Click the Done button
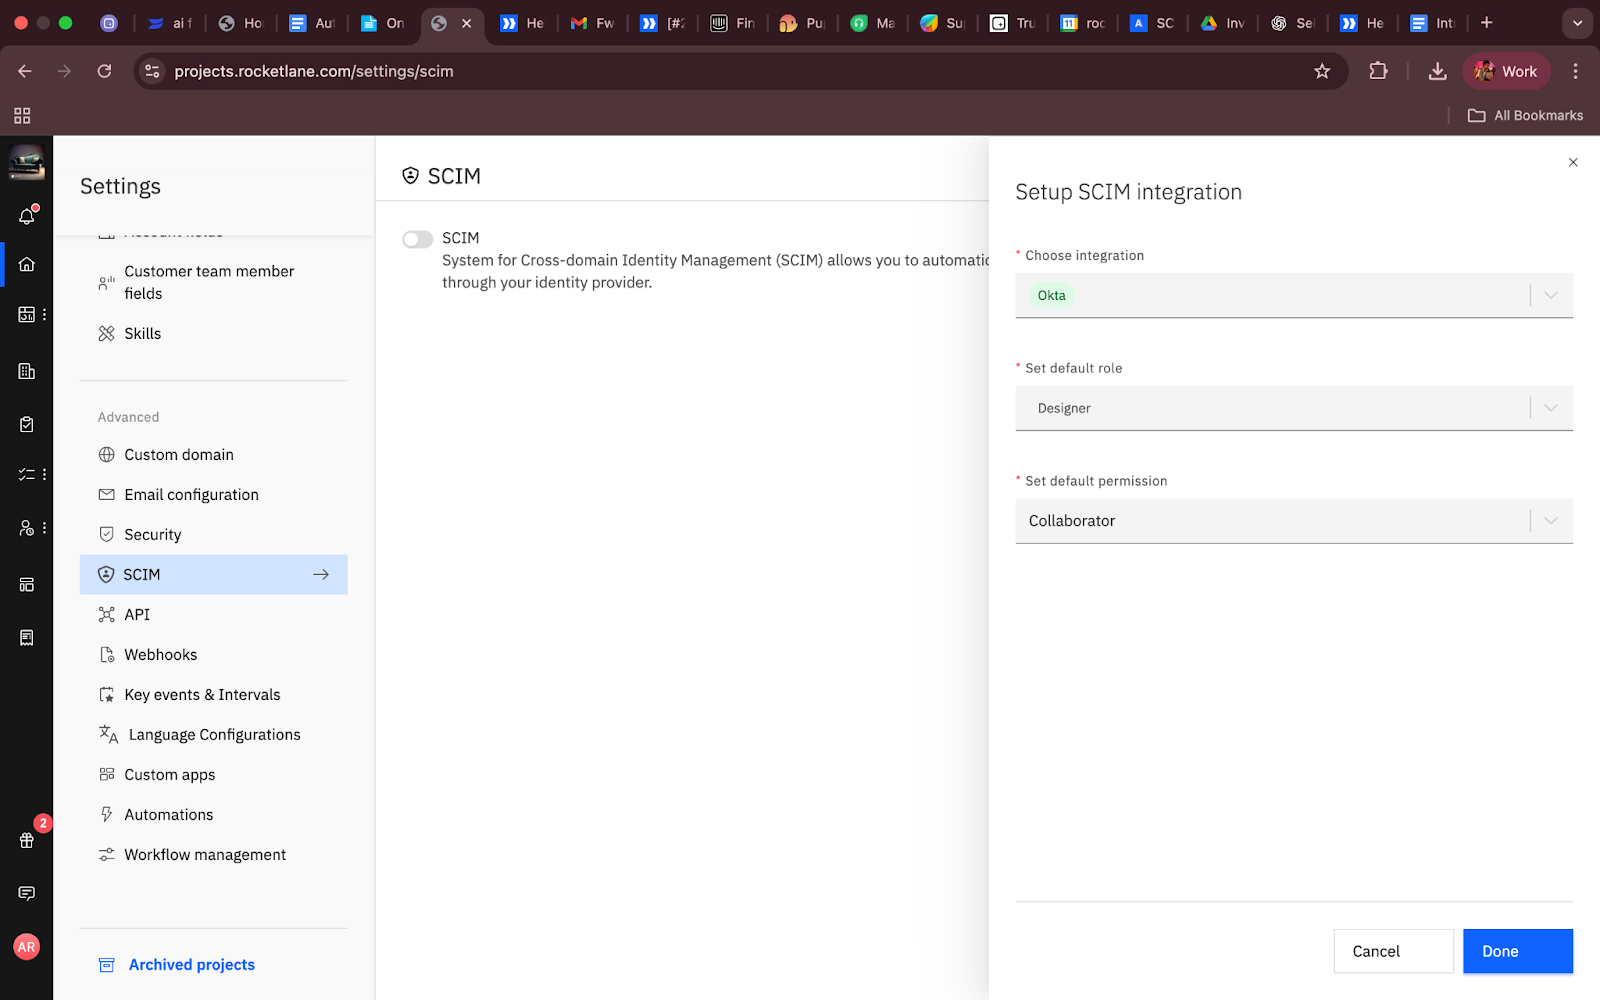Screen dimensions: 1600x1000 (x=1517, y=951)
